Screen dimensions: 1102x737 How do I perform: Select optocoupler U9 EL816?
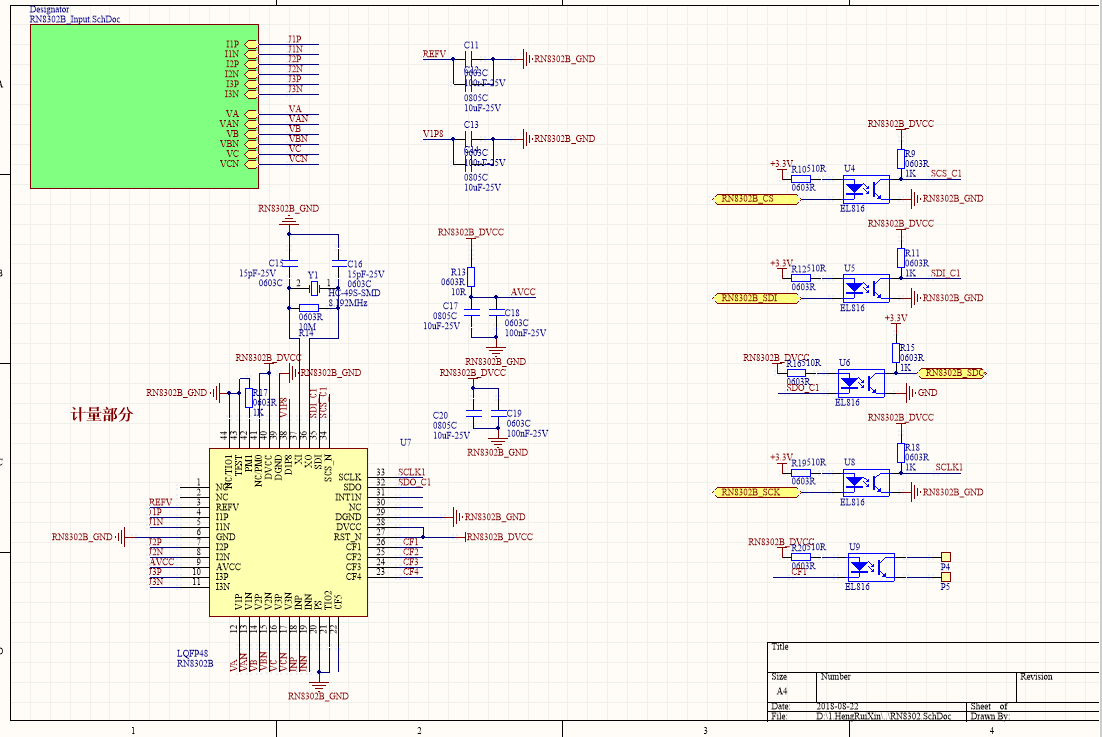(871, 567)
